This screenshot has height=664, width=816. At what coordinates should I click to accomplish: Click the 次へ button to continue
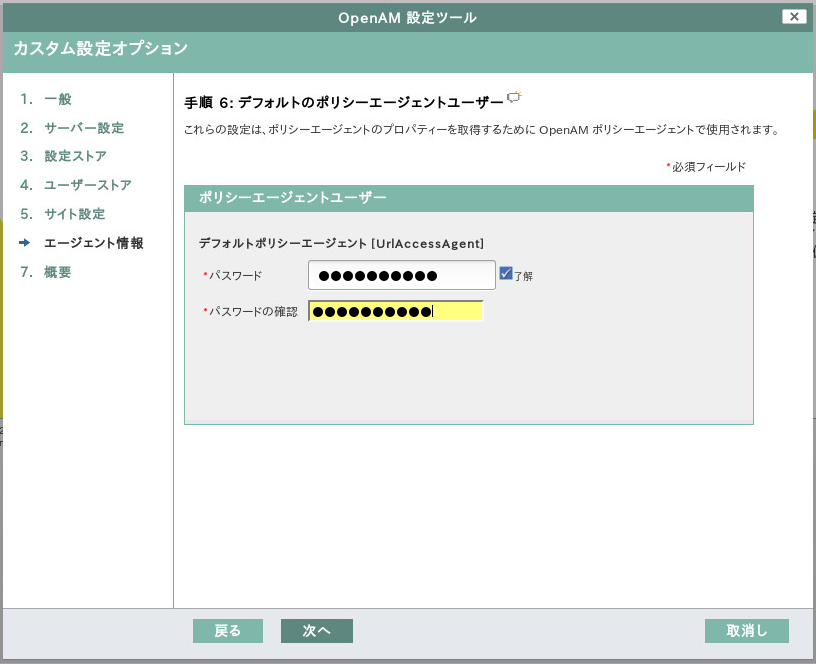coord(316,631)
